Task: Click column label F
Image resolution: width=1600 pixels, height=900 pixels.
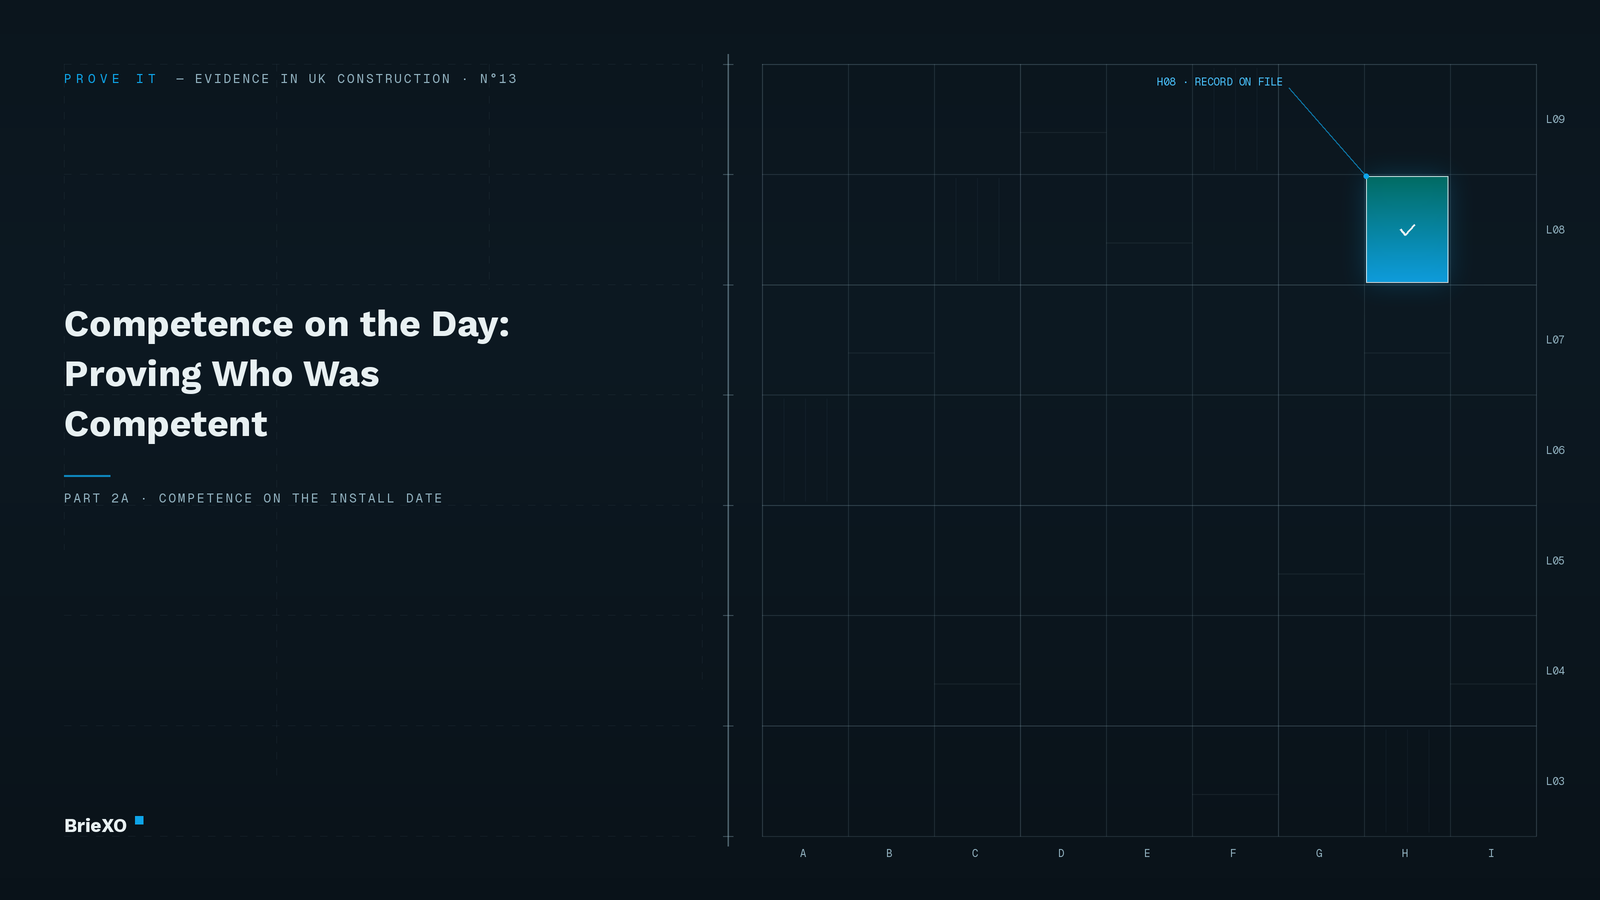Action: (x=1233, y=854)
